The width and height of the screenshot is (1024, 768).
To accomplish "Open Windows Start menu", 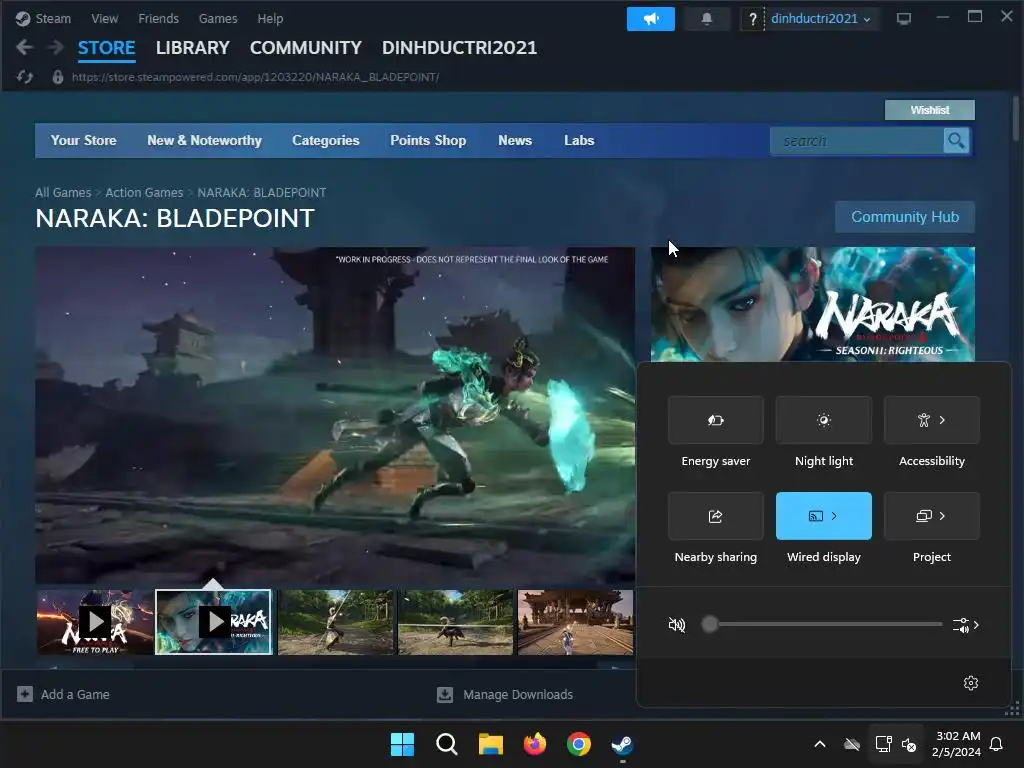I will click(402, 744).
